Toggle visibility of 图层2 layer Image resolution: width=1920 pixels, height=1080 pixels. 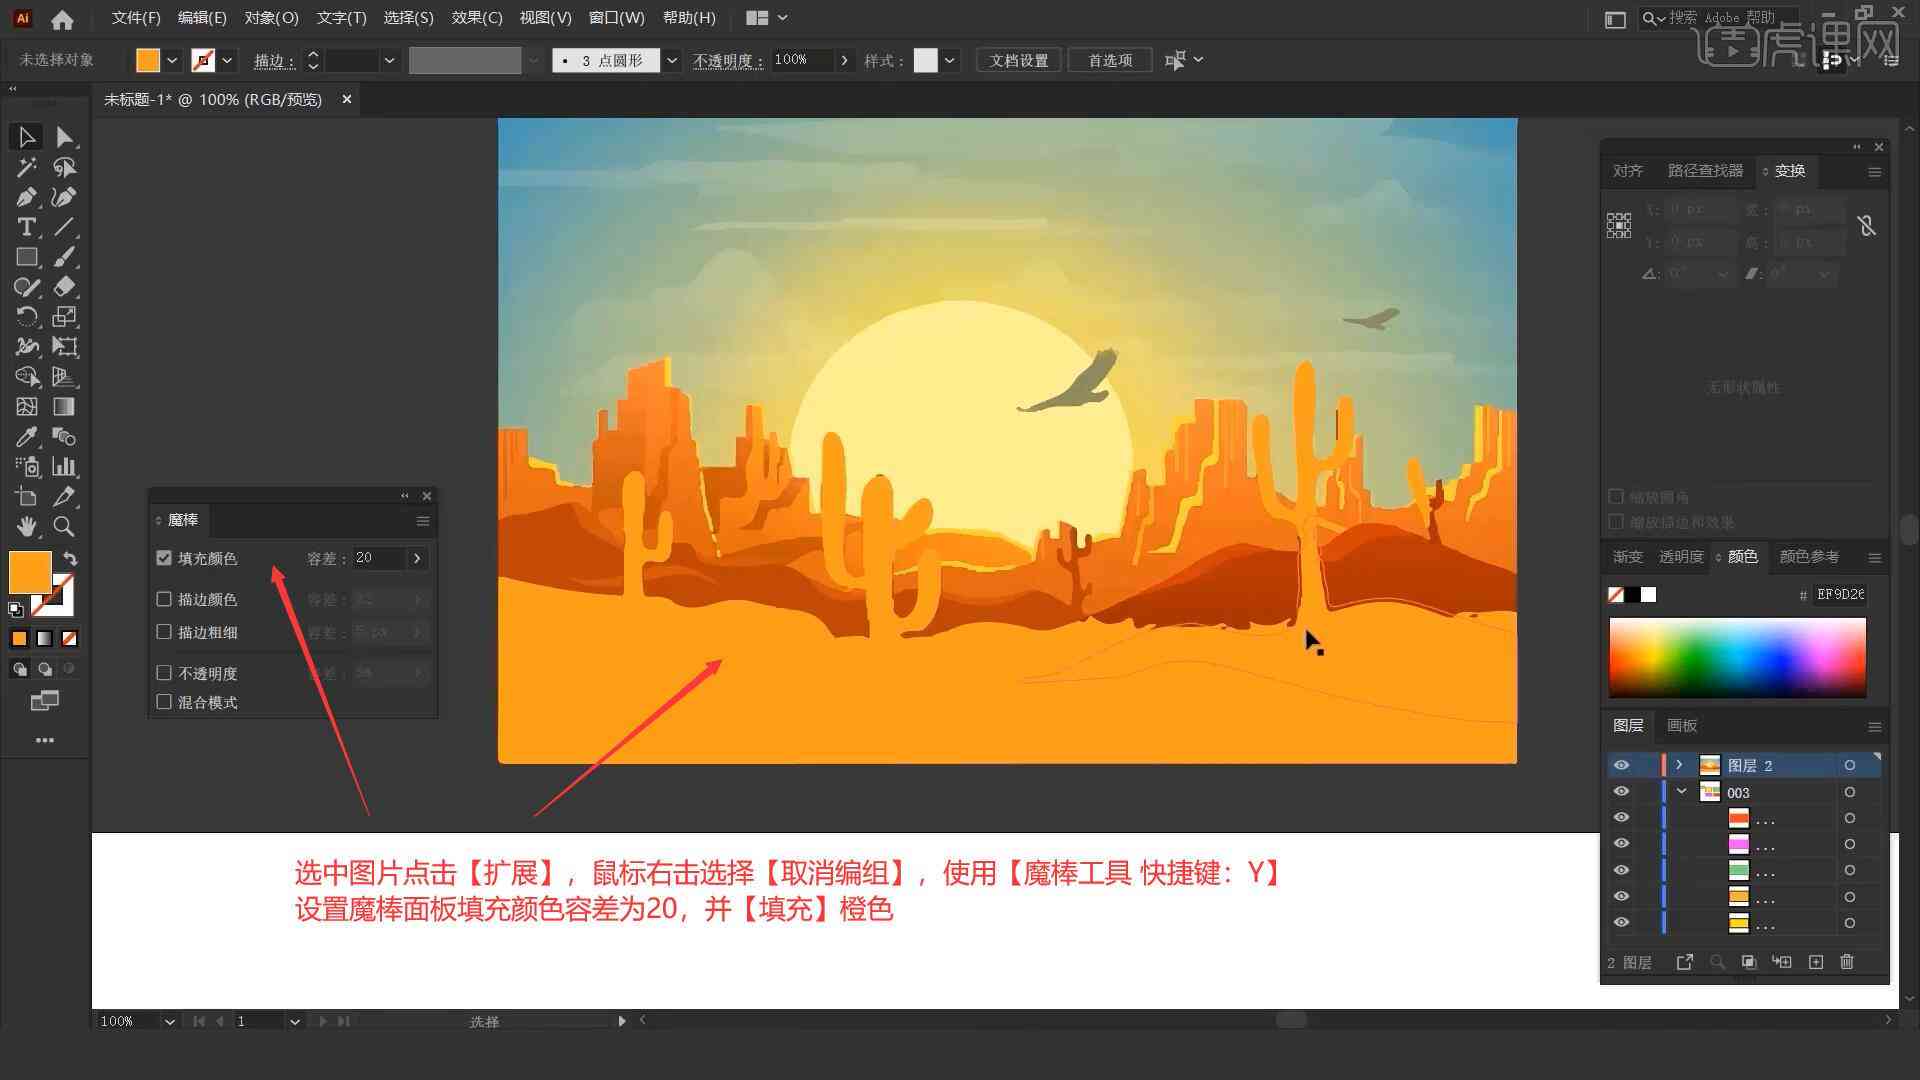pyautogui.click(x=1621, y=764)
